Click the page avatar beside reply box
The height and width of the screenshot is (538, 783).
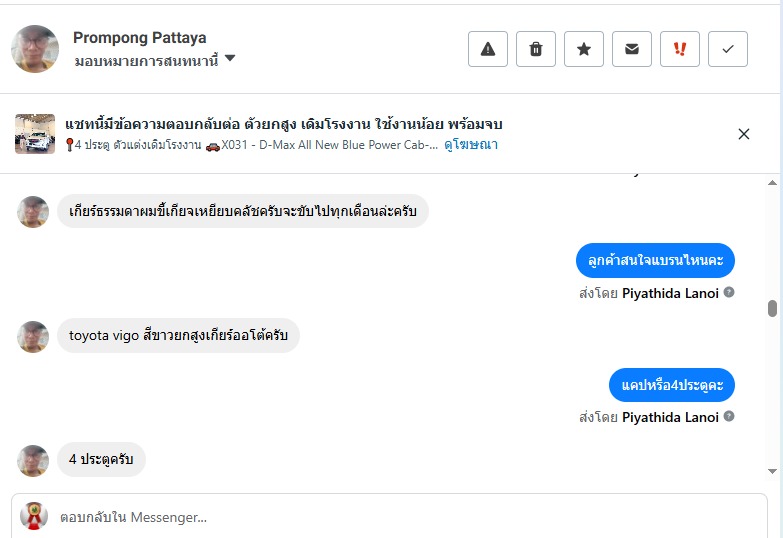click(x=34, y=516)
